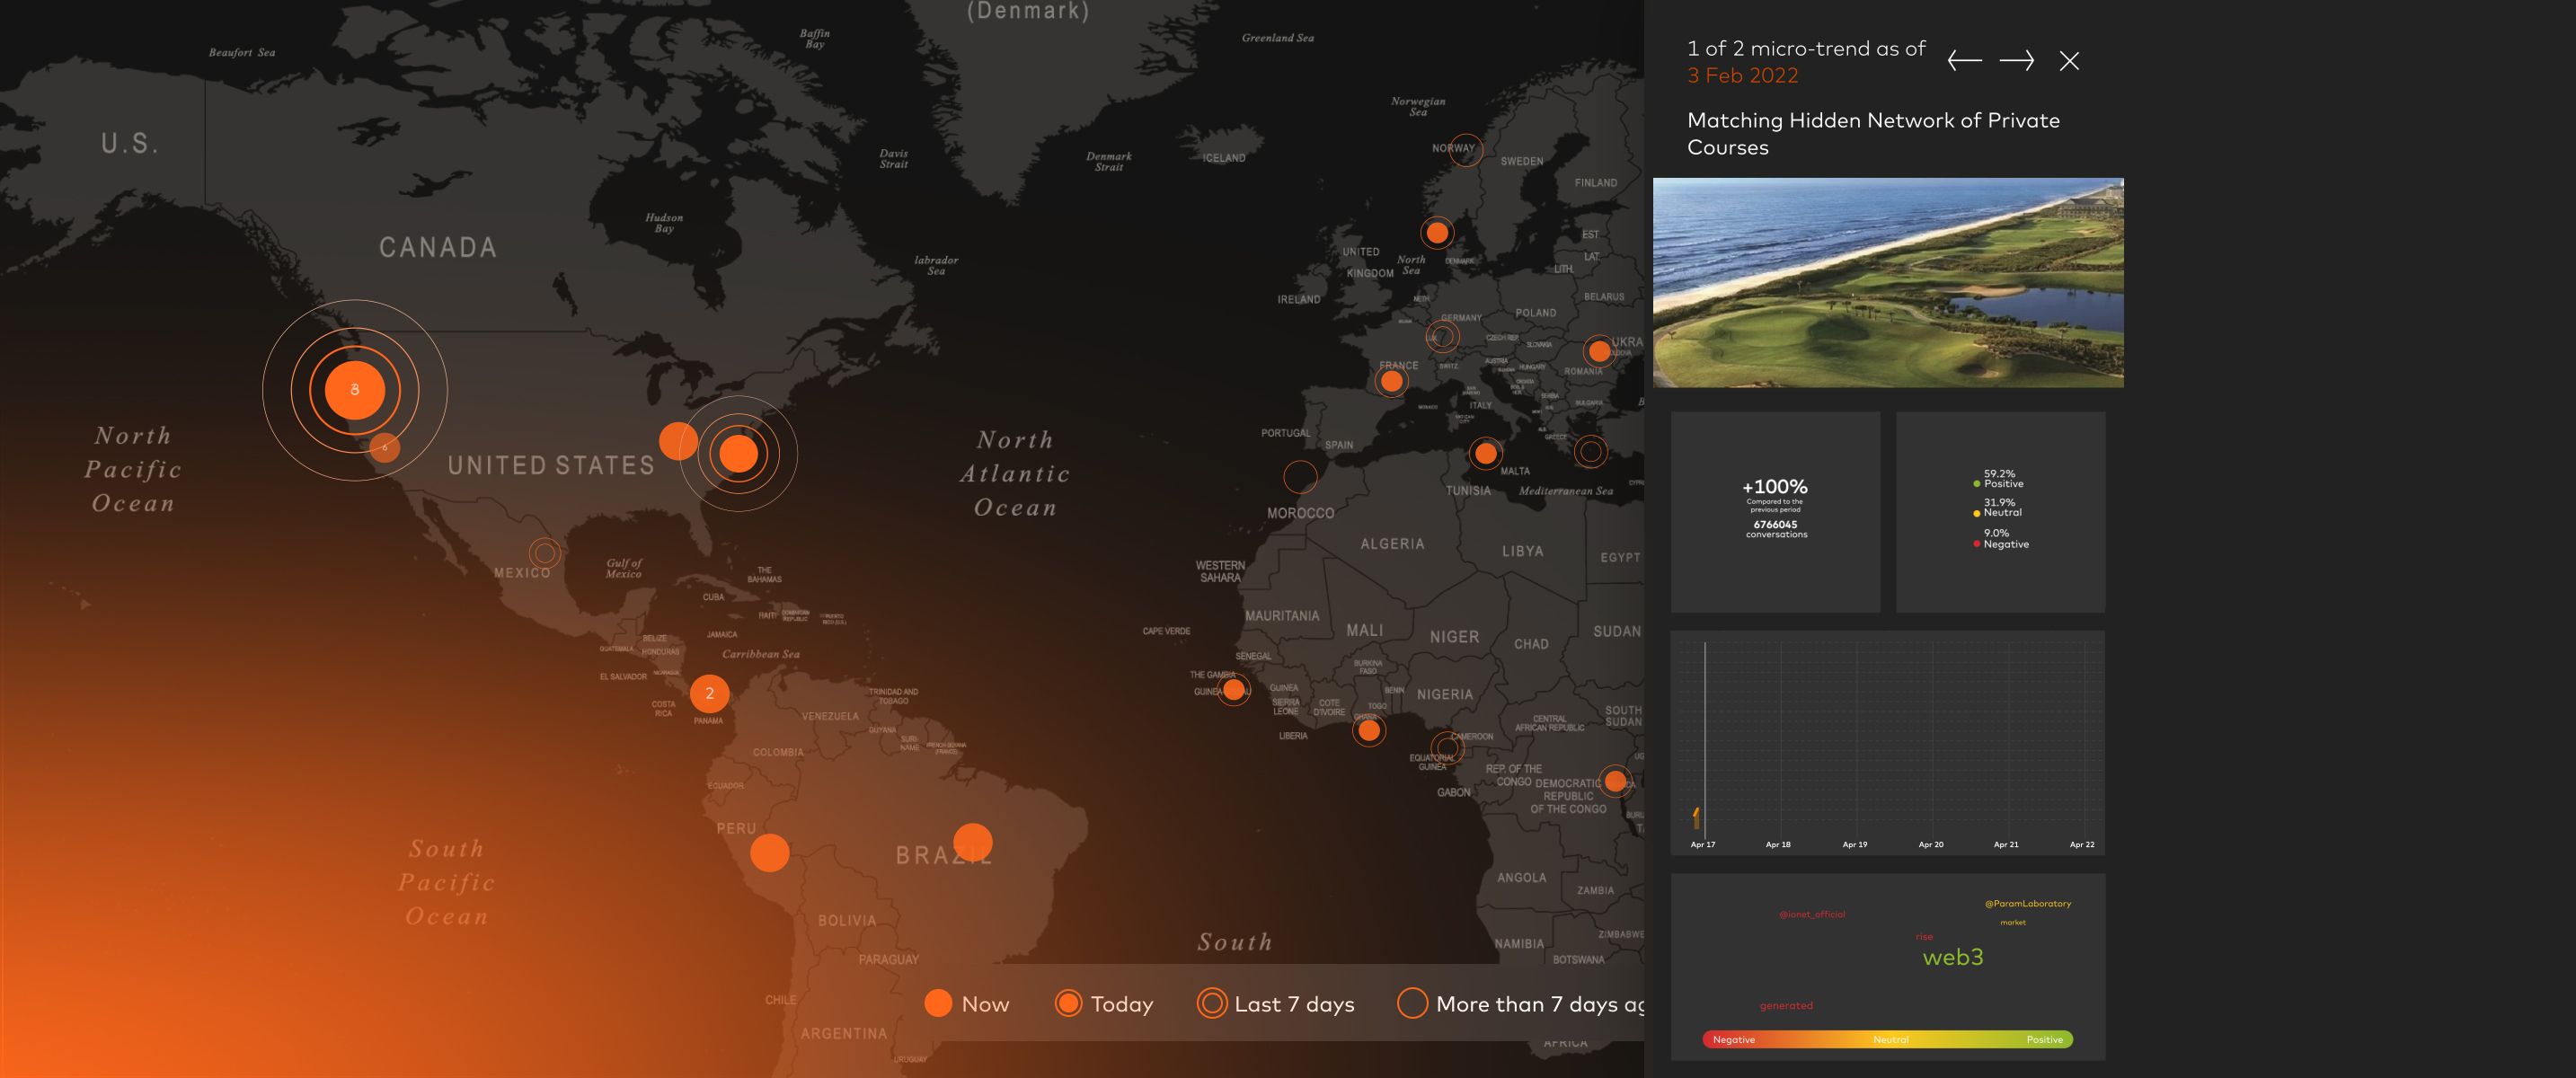This screenshot has width=2576, height=1078.
Task: Click the marker over France
Action: 1391,381
